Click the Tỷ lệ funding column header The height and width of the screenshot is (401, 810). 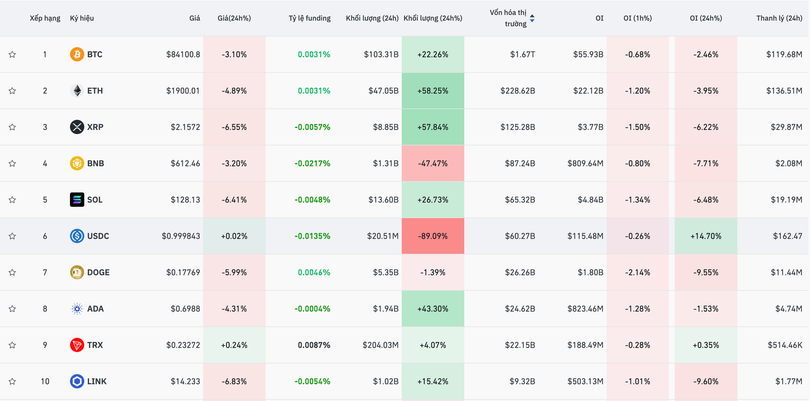click(x=309, y=18)
